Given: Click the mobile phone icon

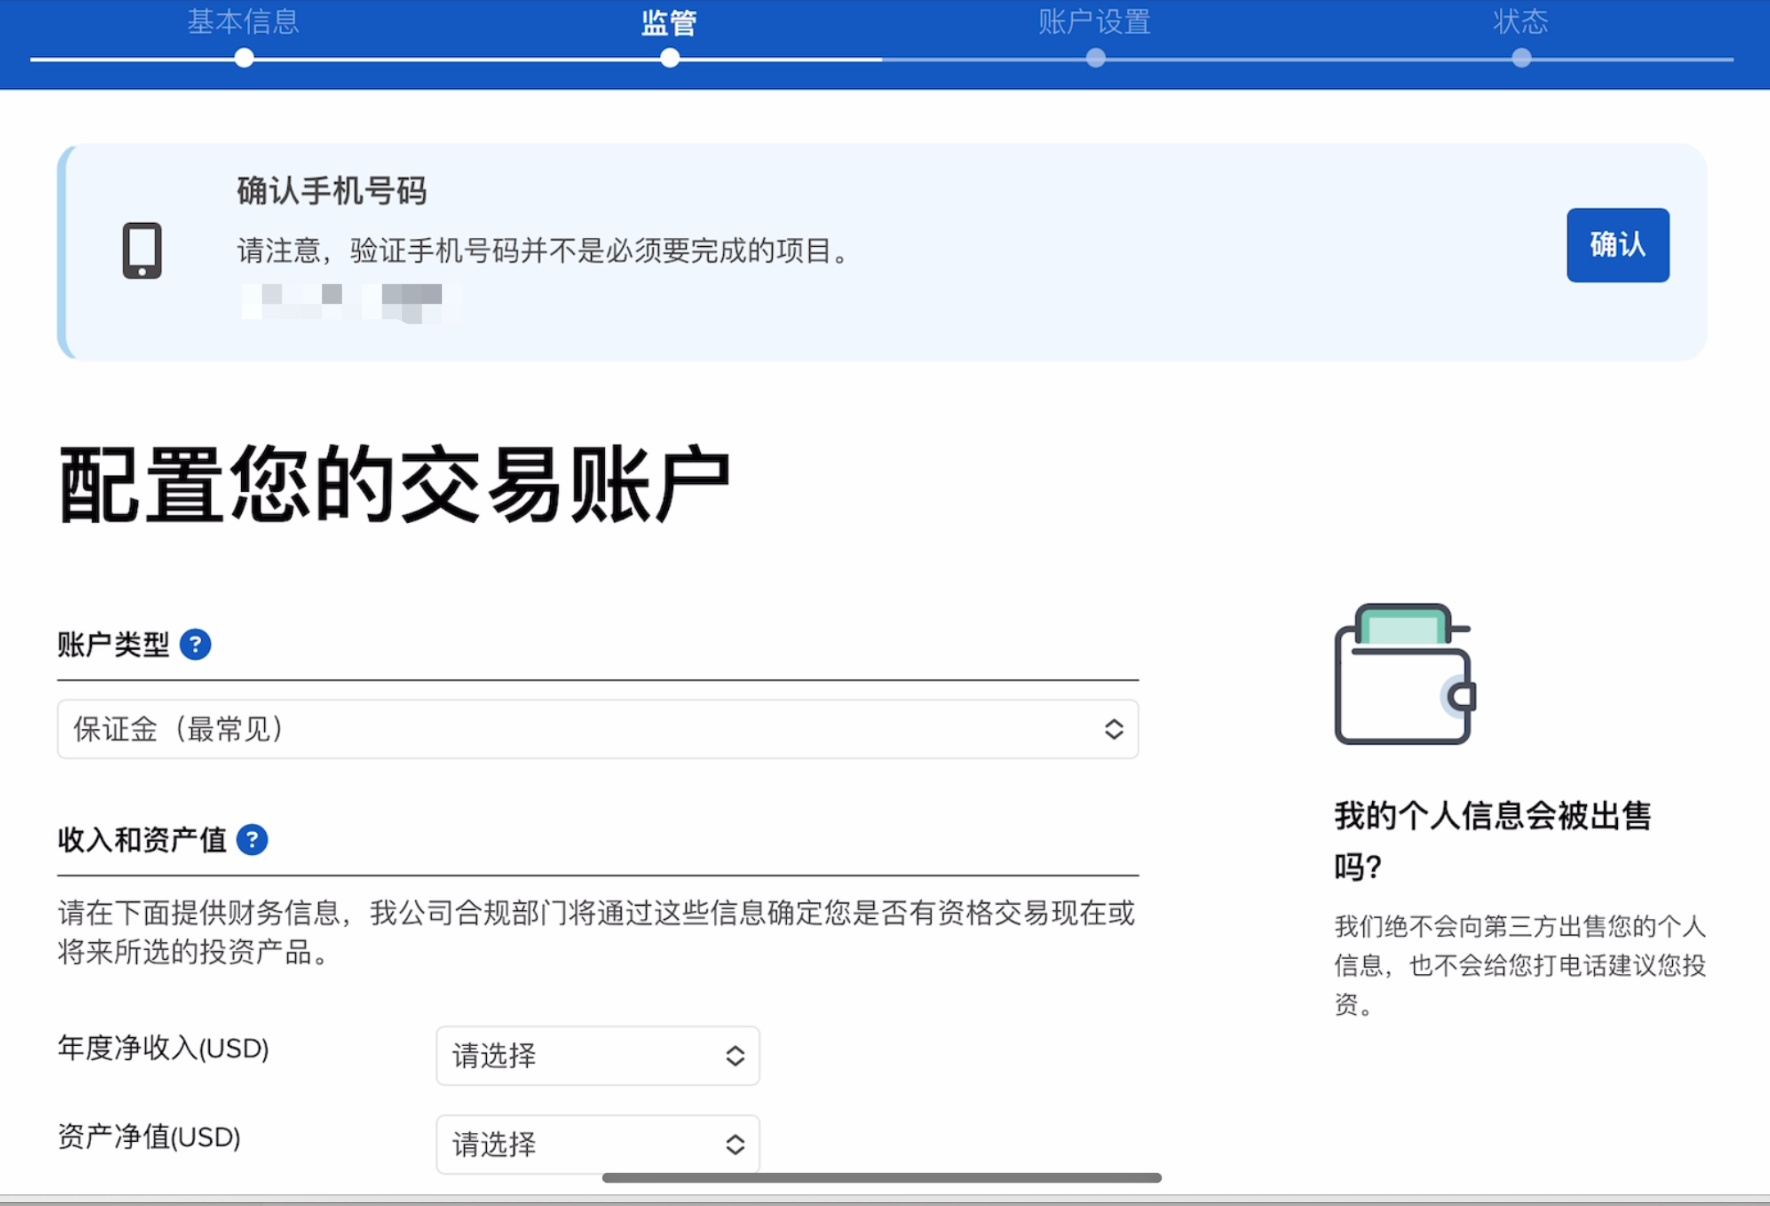Looking at the screenshot, I should 142,250.
